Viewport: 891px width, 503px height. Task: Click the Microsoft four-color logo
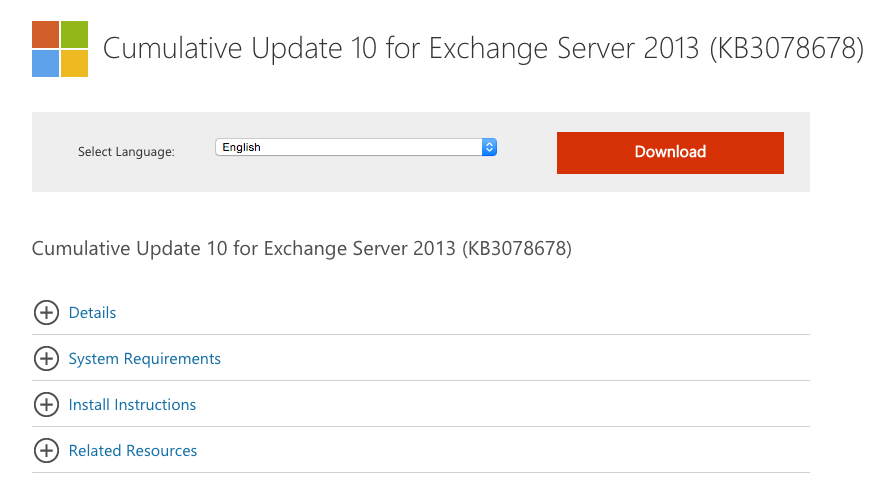coord(60,49)
